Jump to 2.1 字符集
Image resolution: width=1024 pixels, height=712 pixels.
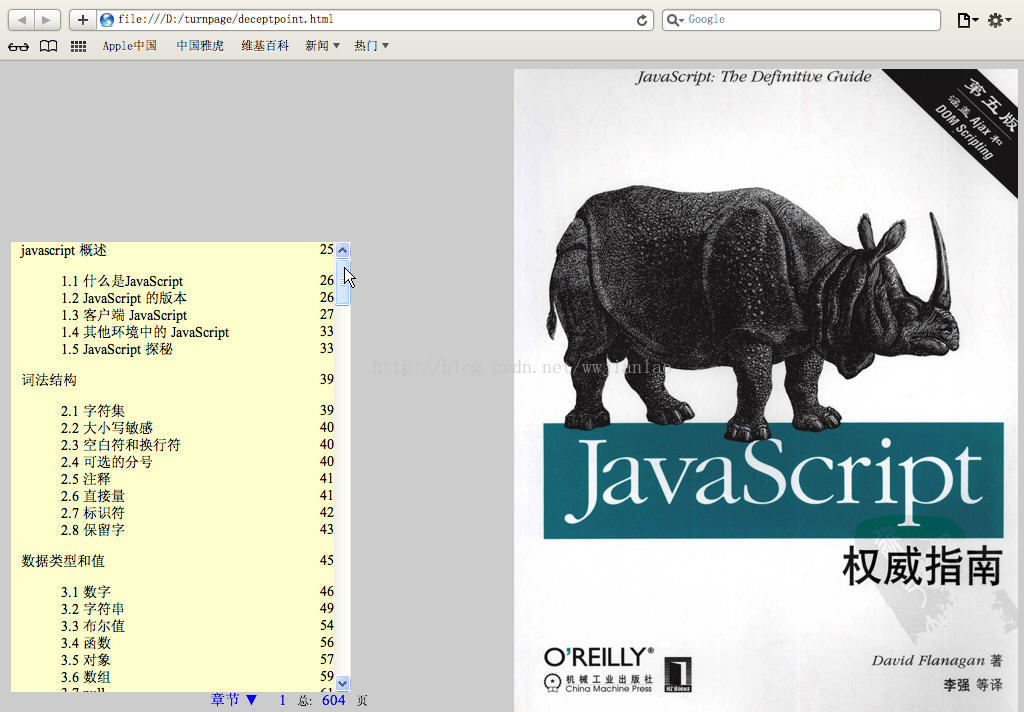tap(93, 411)
